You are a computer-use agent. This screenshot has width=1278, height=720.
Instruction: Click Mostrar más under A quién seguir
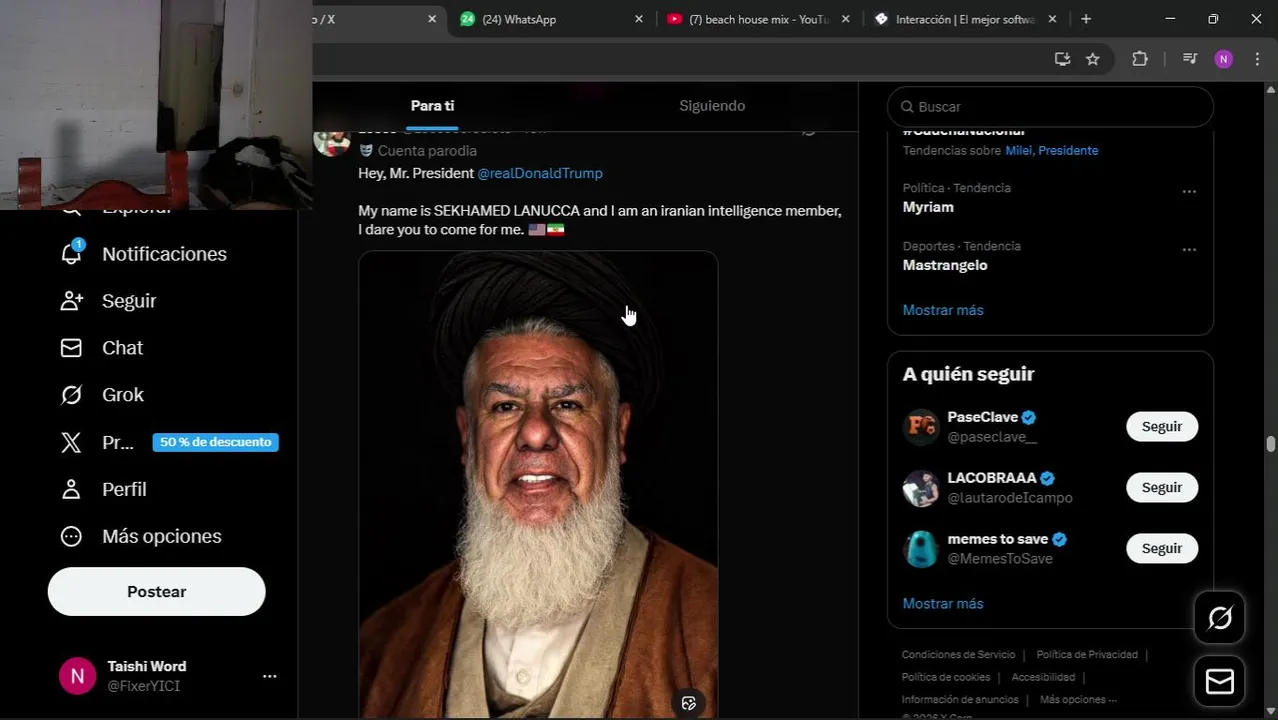tap(943, 604)
